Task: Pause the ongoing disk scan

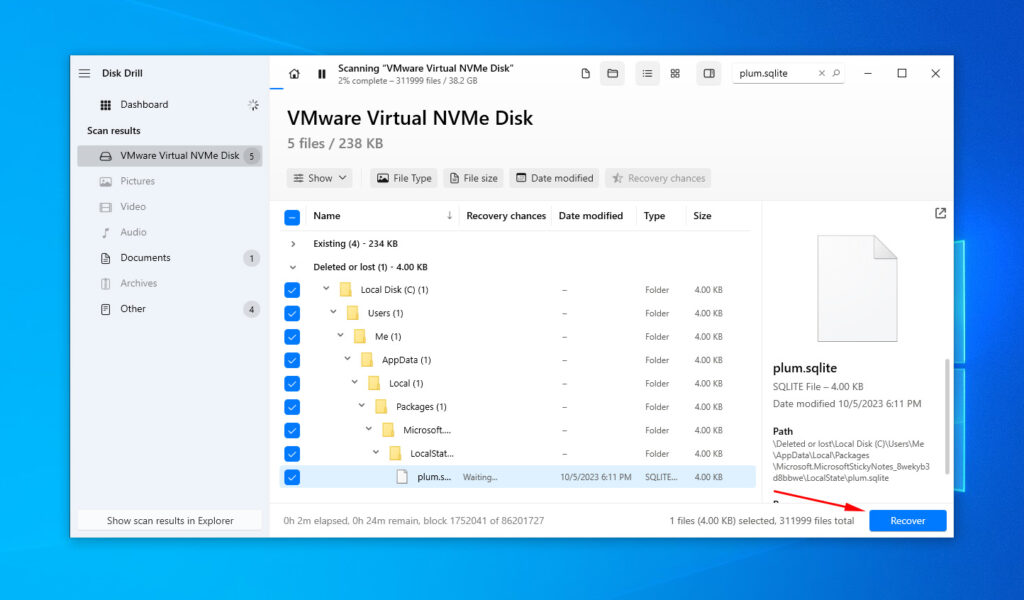Action: 321,73
